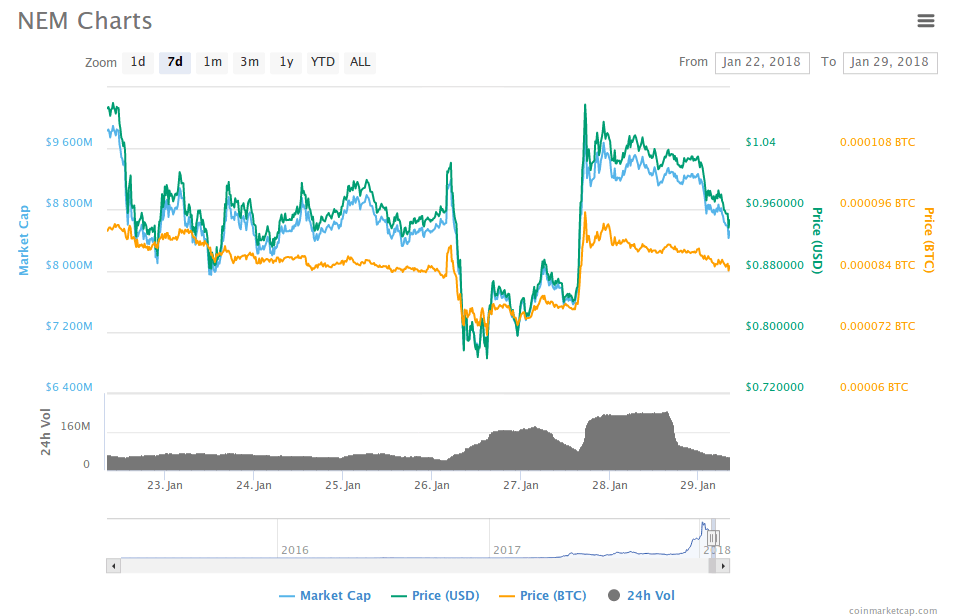Select the 1d zoom option
This screenshot has height=616, width=953.
pos(138,62)
